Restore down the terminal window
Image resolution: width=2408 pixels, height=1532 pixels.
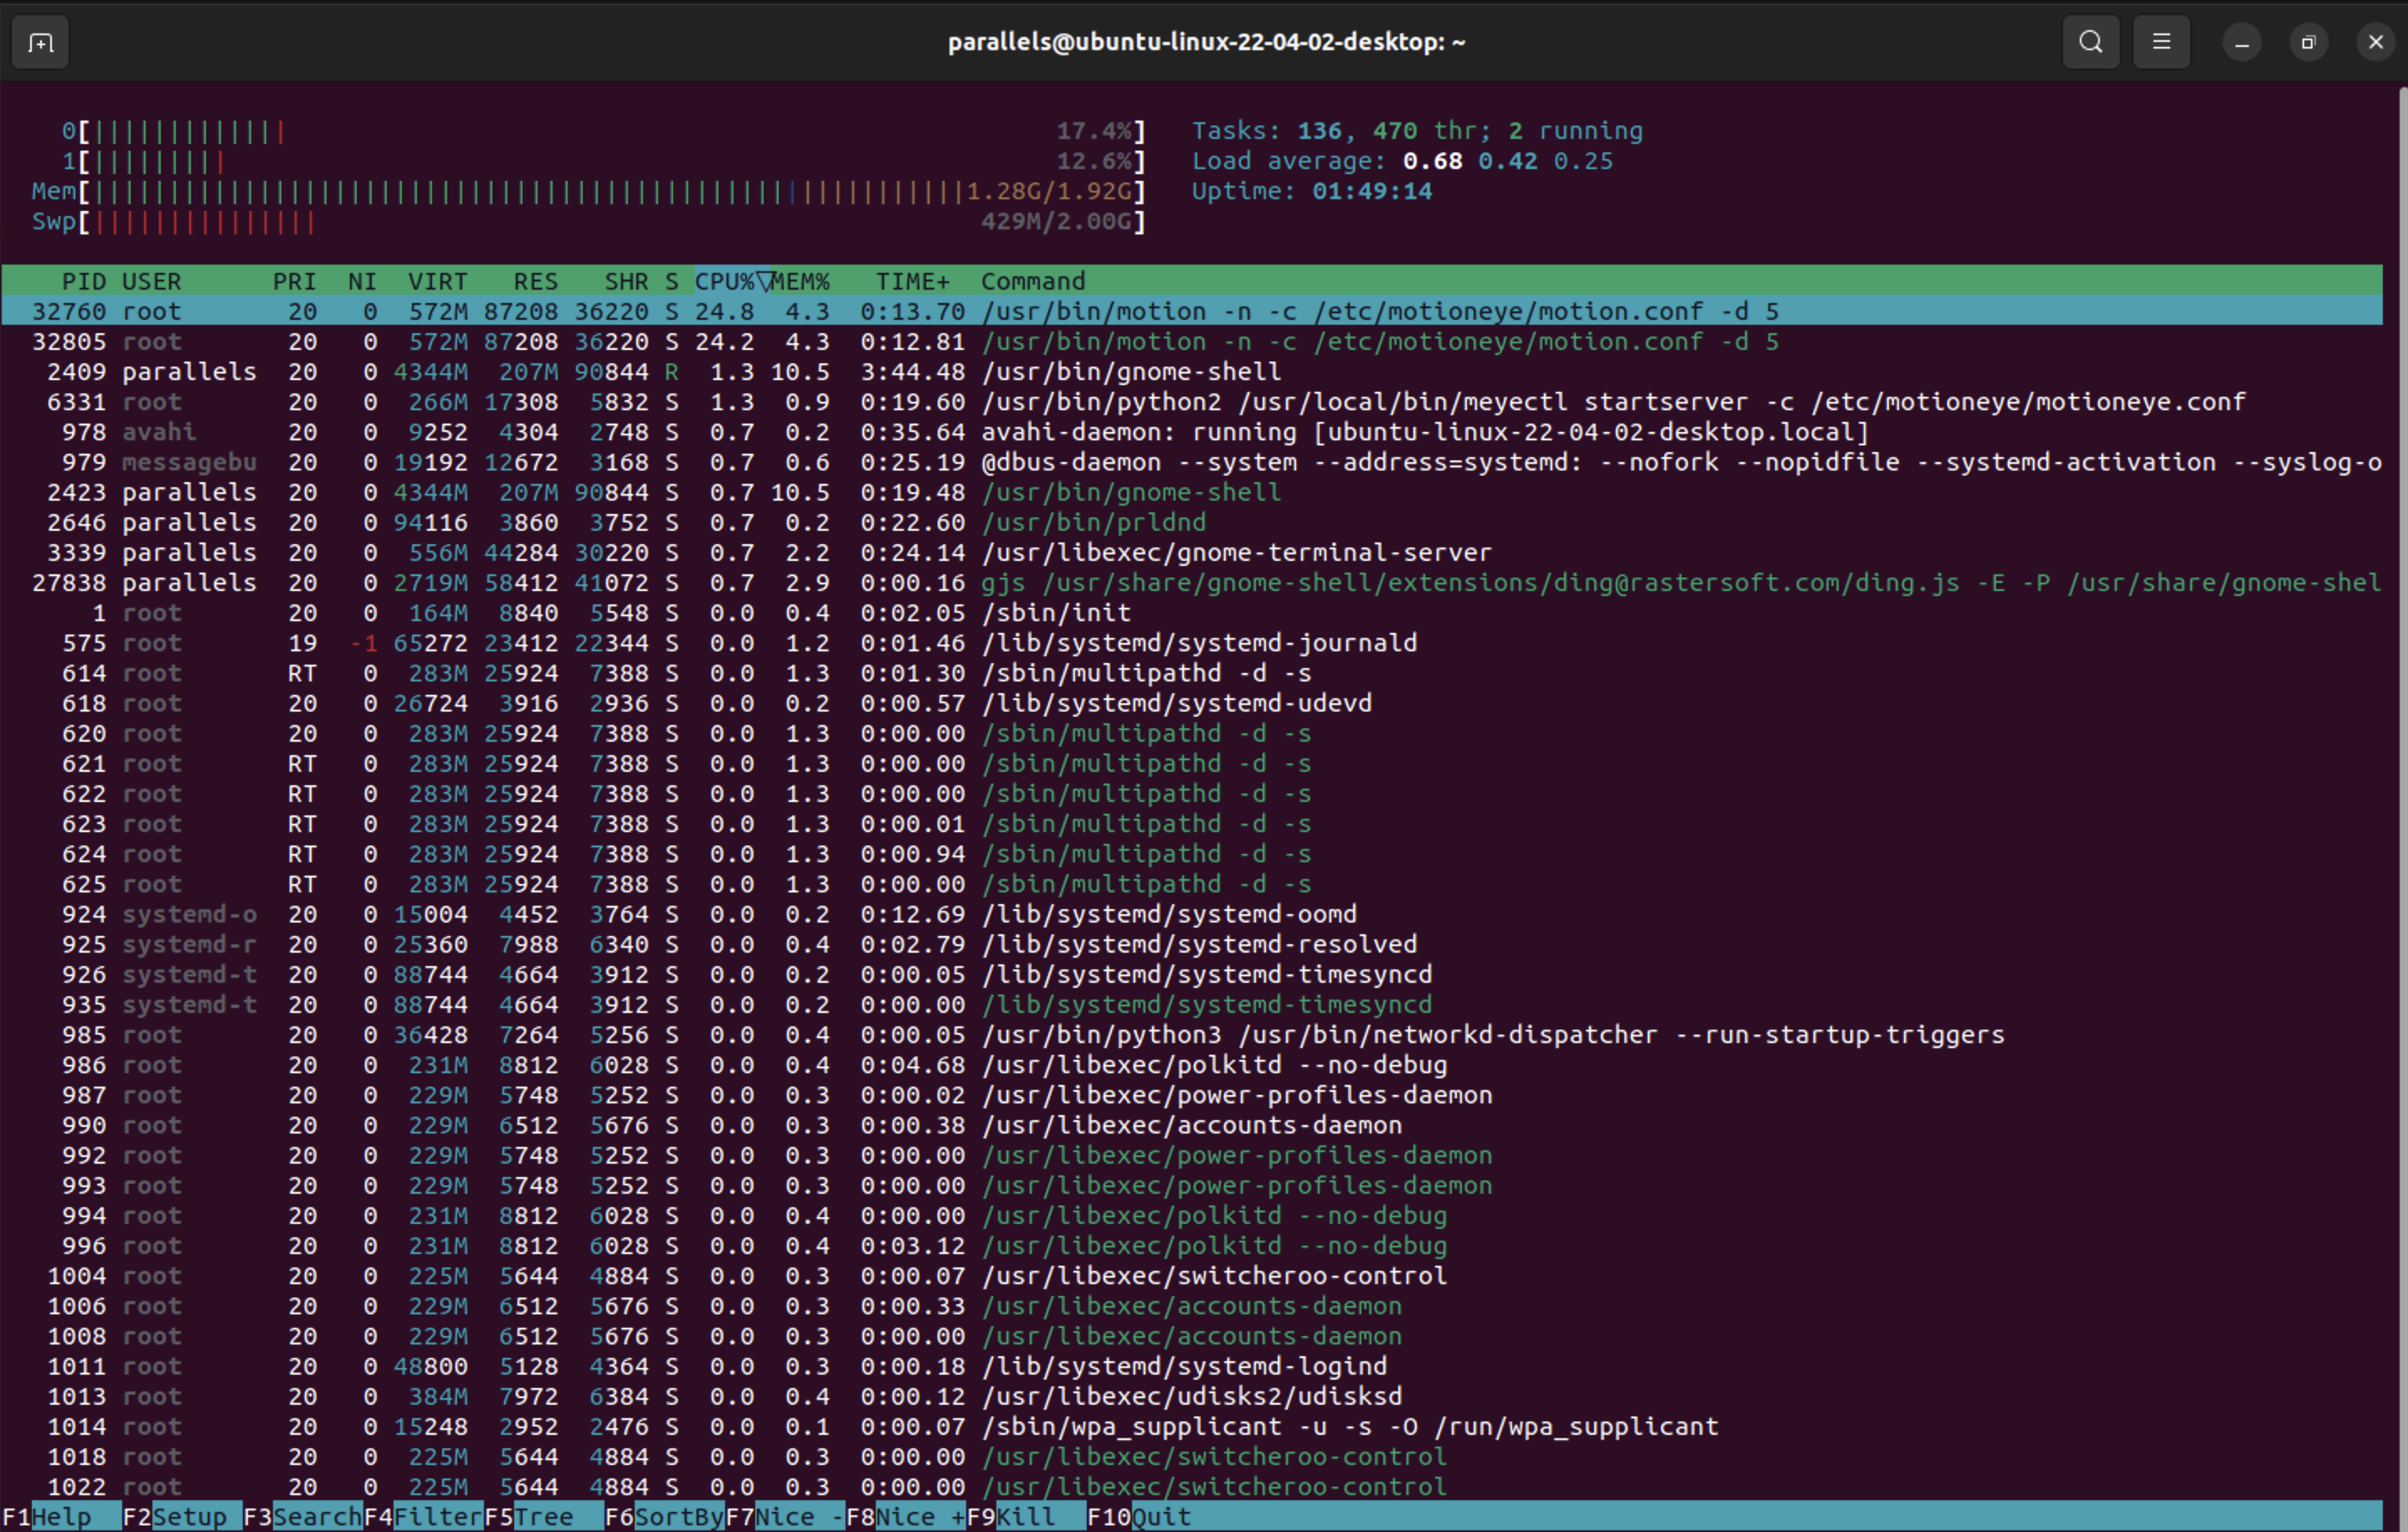[x=2308, y=42]
